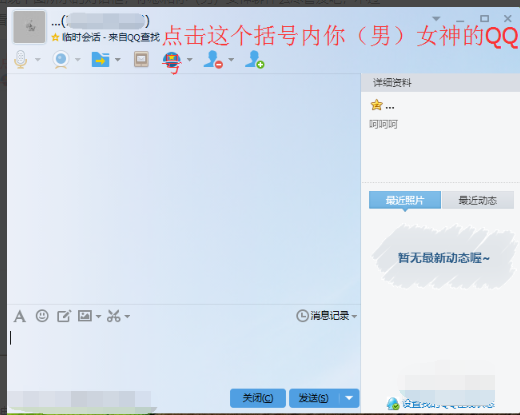Open the emoji smiley picker
This screenshot has height=415, width=520.
click(42, 316)
